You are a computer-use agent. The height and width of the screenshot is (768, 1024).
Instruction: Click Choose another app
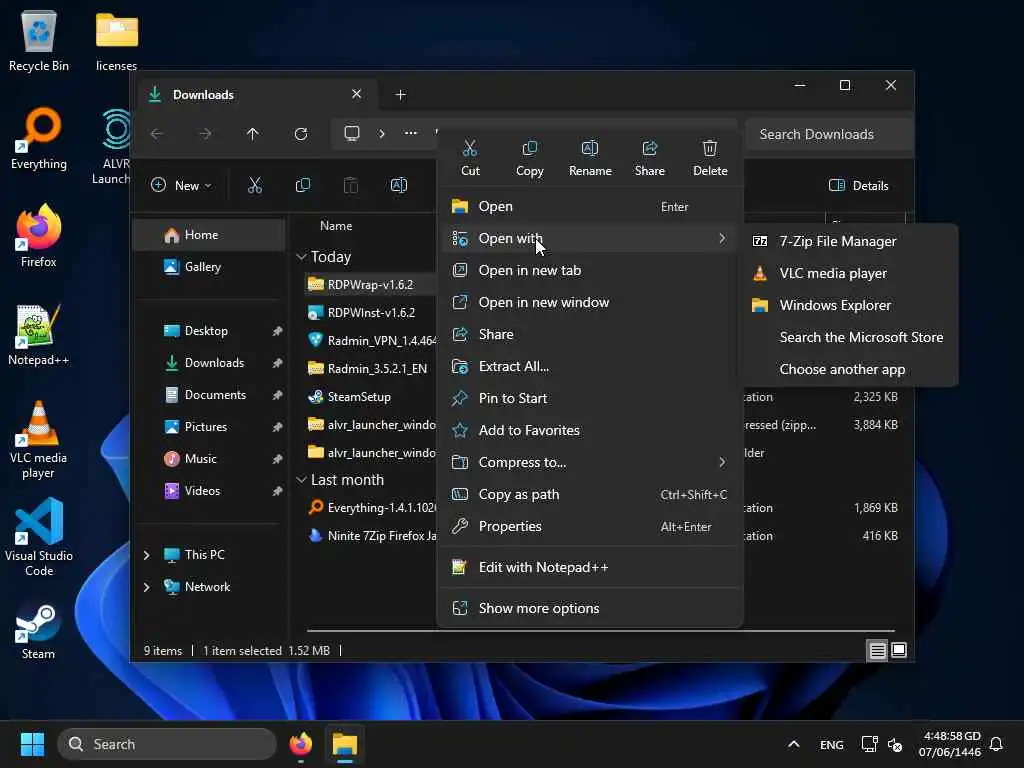(850, 370)
